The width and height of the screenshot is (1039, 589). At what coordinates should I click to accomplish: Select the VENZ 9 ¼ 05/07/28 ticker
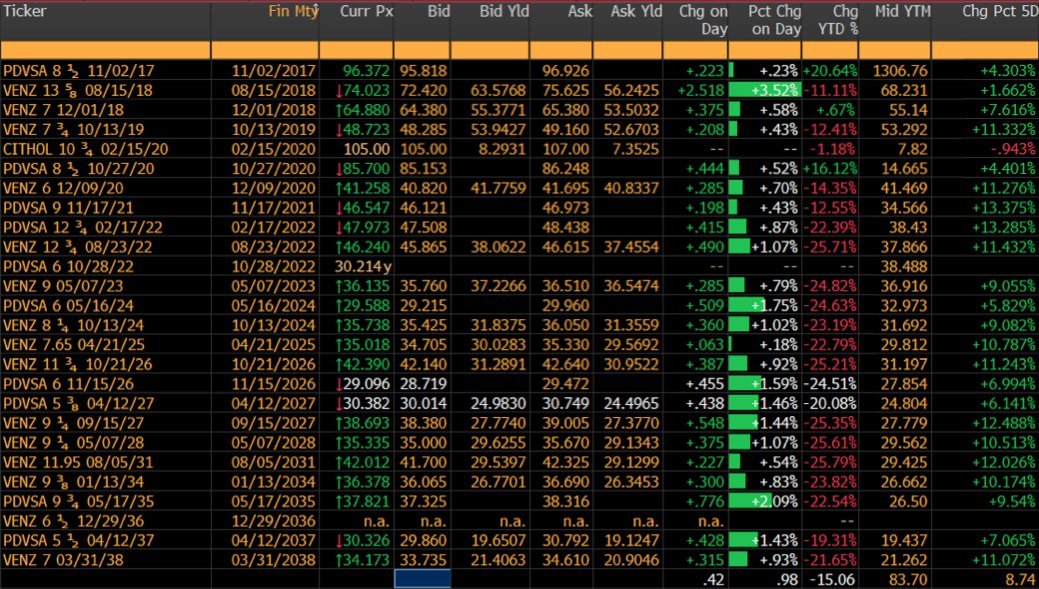(x=74, y=443)
